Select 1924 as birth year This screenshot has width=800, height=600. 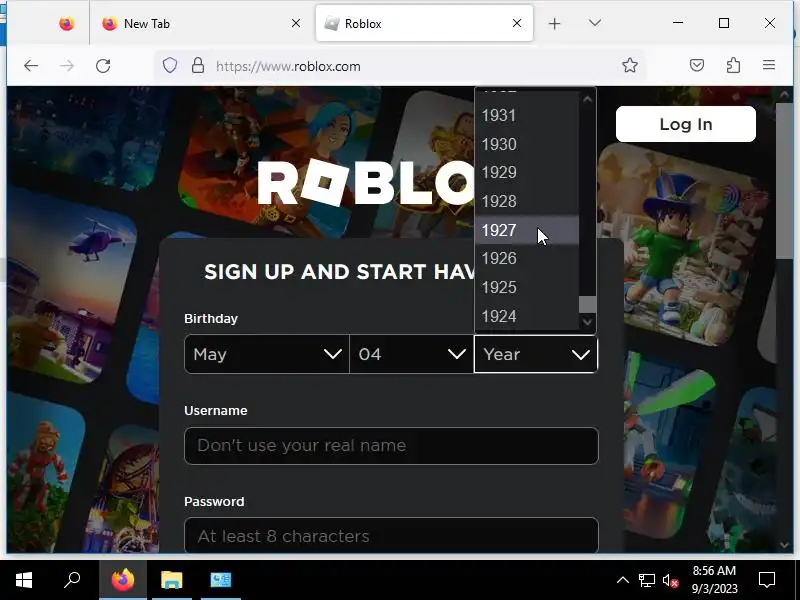[527, 316]
